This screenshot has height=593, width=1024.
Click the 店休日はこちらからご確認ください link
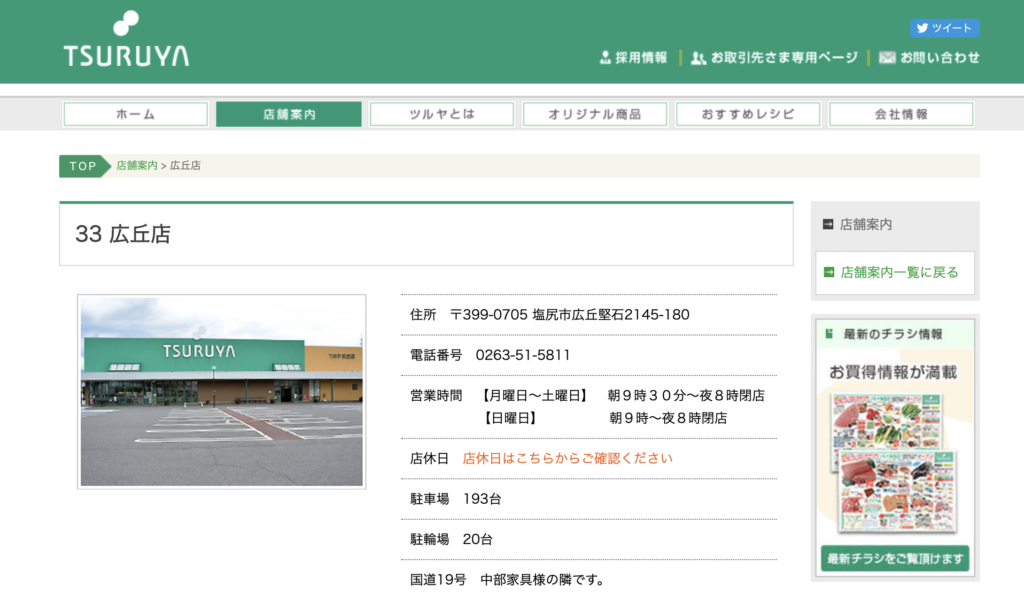point(568,458)
